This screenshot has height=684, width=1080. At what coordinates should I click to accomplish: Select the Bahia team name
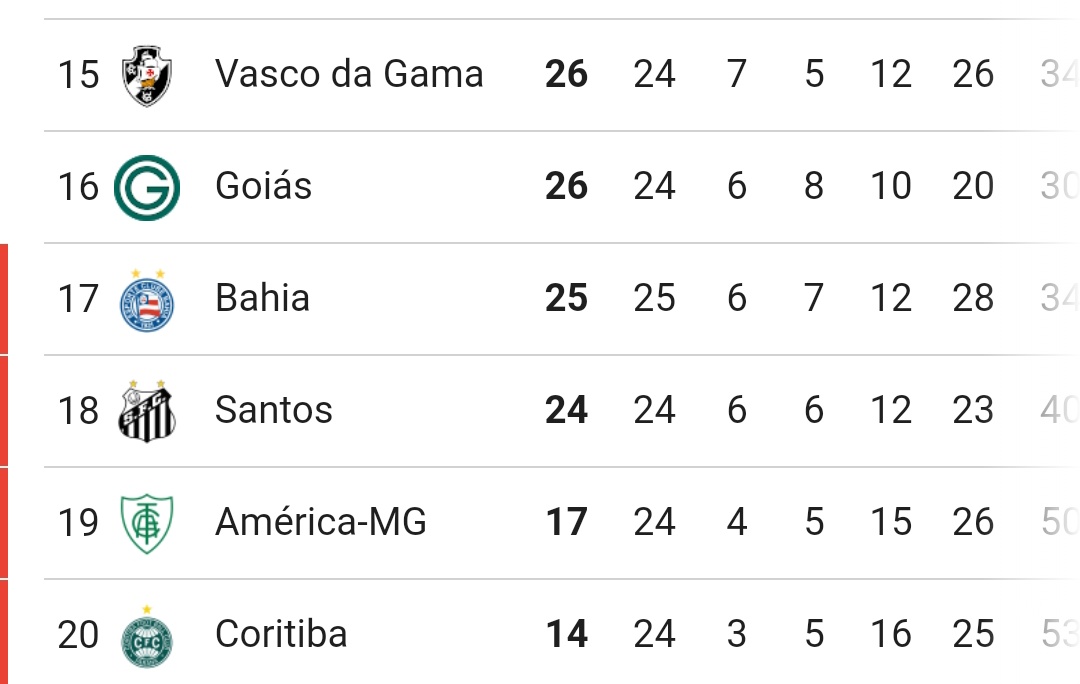(x=262, y=298)
